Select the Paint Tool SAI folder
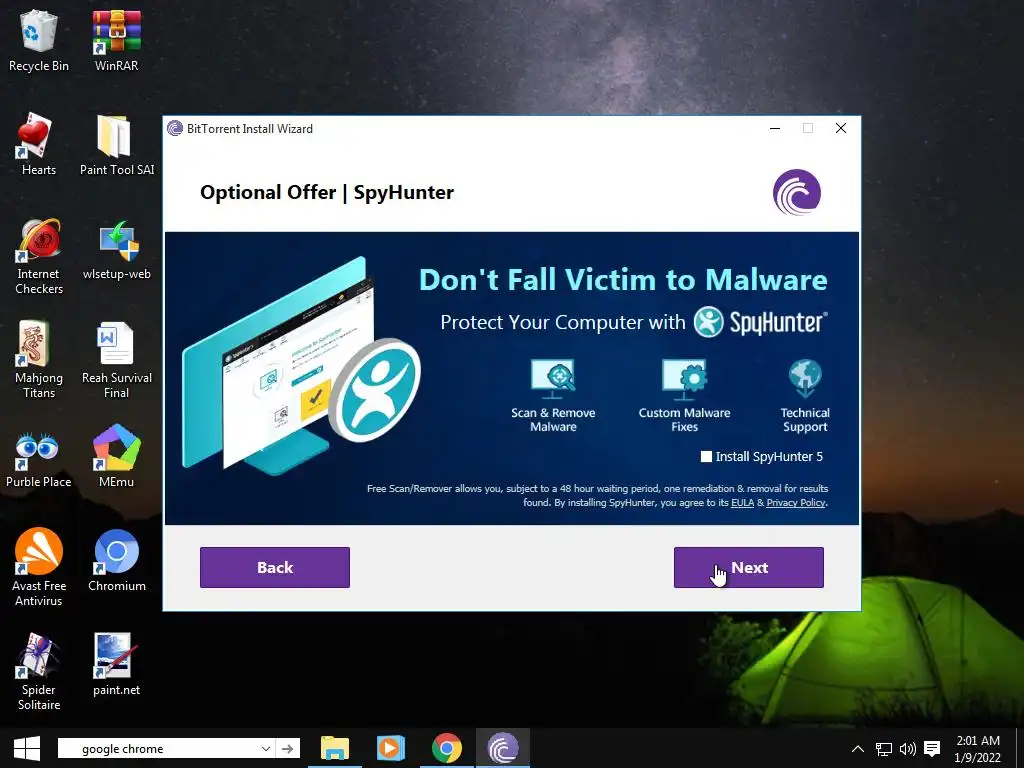 point(117,144)
